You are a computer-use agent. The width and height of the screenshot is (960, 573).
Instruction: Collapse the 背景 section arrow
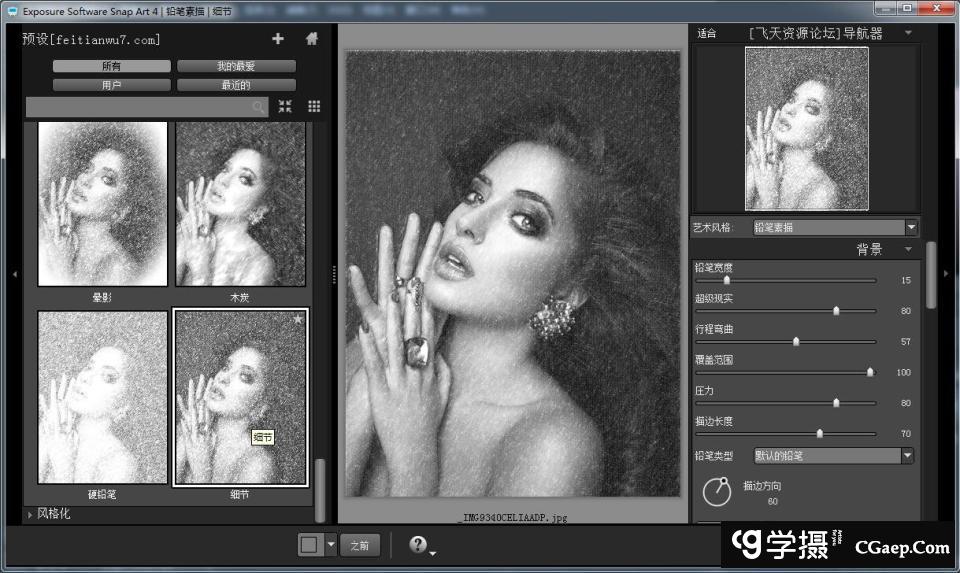[908, 249]
